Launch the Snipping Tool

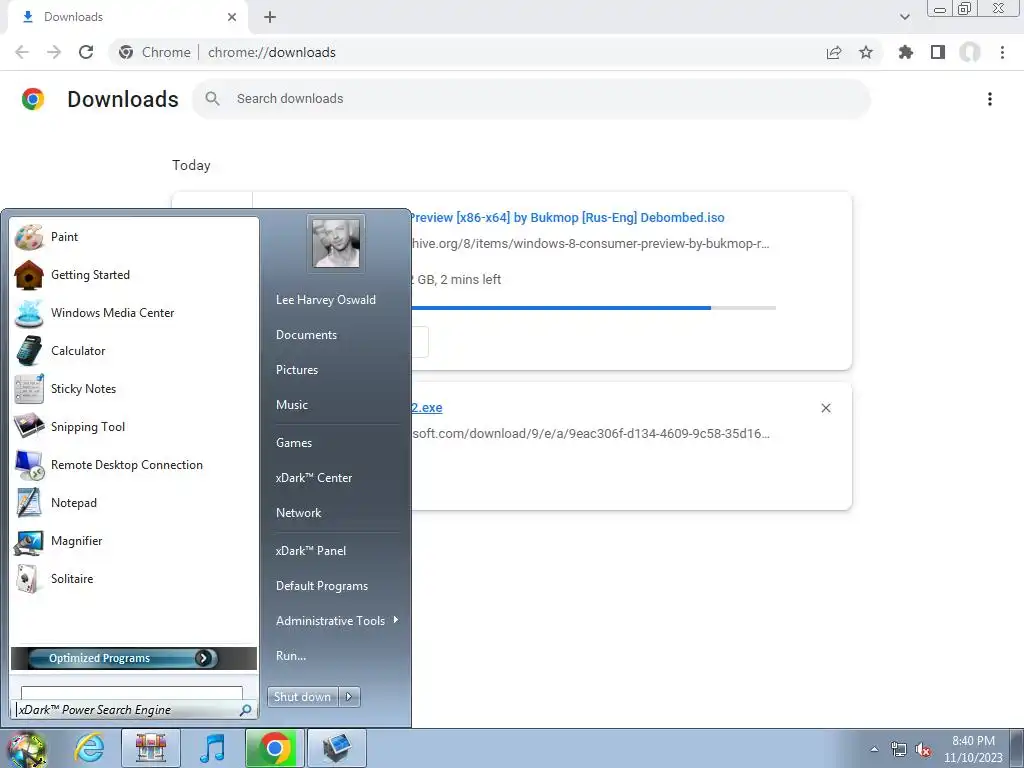click(x=88, y=426)
